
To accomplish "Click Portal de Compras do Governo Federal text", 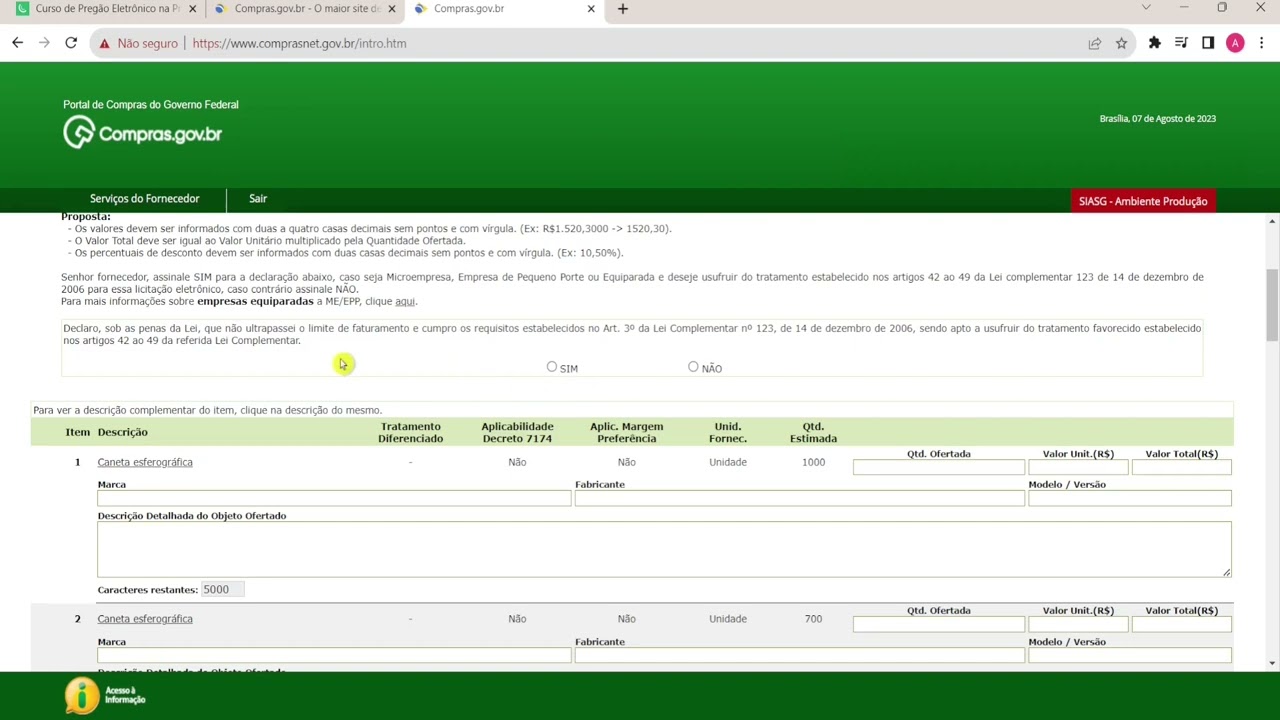I will pos(151,105).
